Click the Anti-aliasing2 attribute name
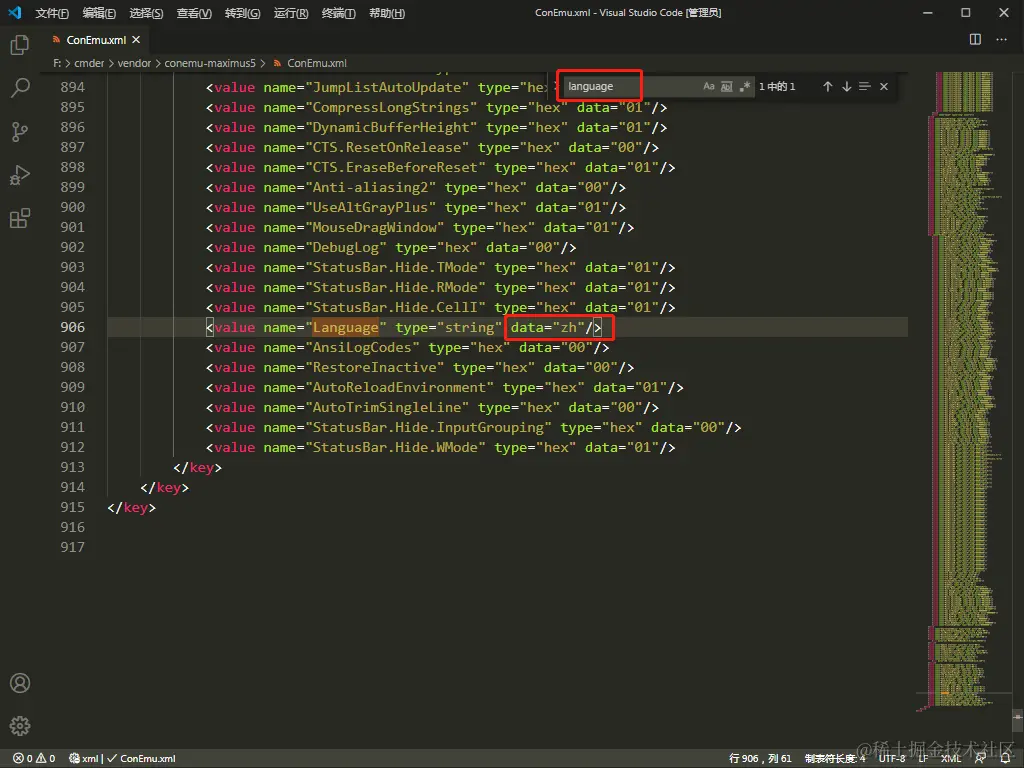The height and width of the screenshot is (768, 1024). pyautogui.click(x=370, y=187)
